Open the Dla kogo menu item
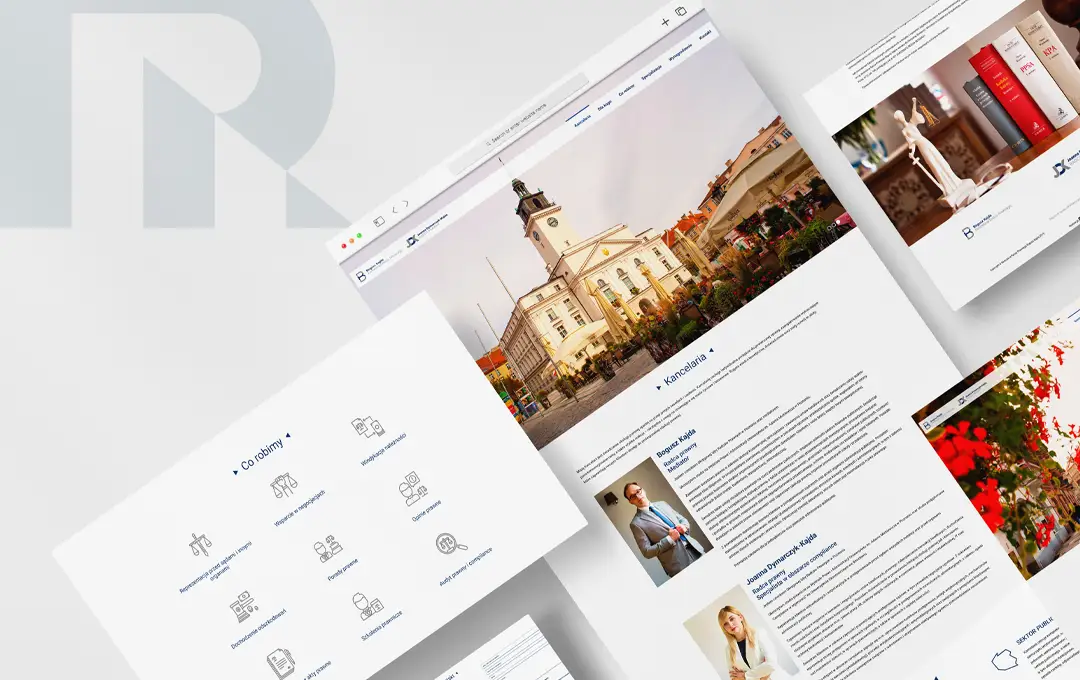1080x680 pixels. pos(605,105)
